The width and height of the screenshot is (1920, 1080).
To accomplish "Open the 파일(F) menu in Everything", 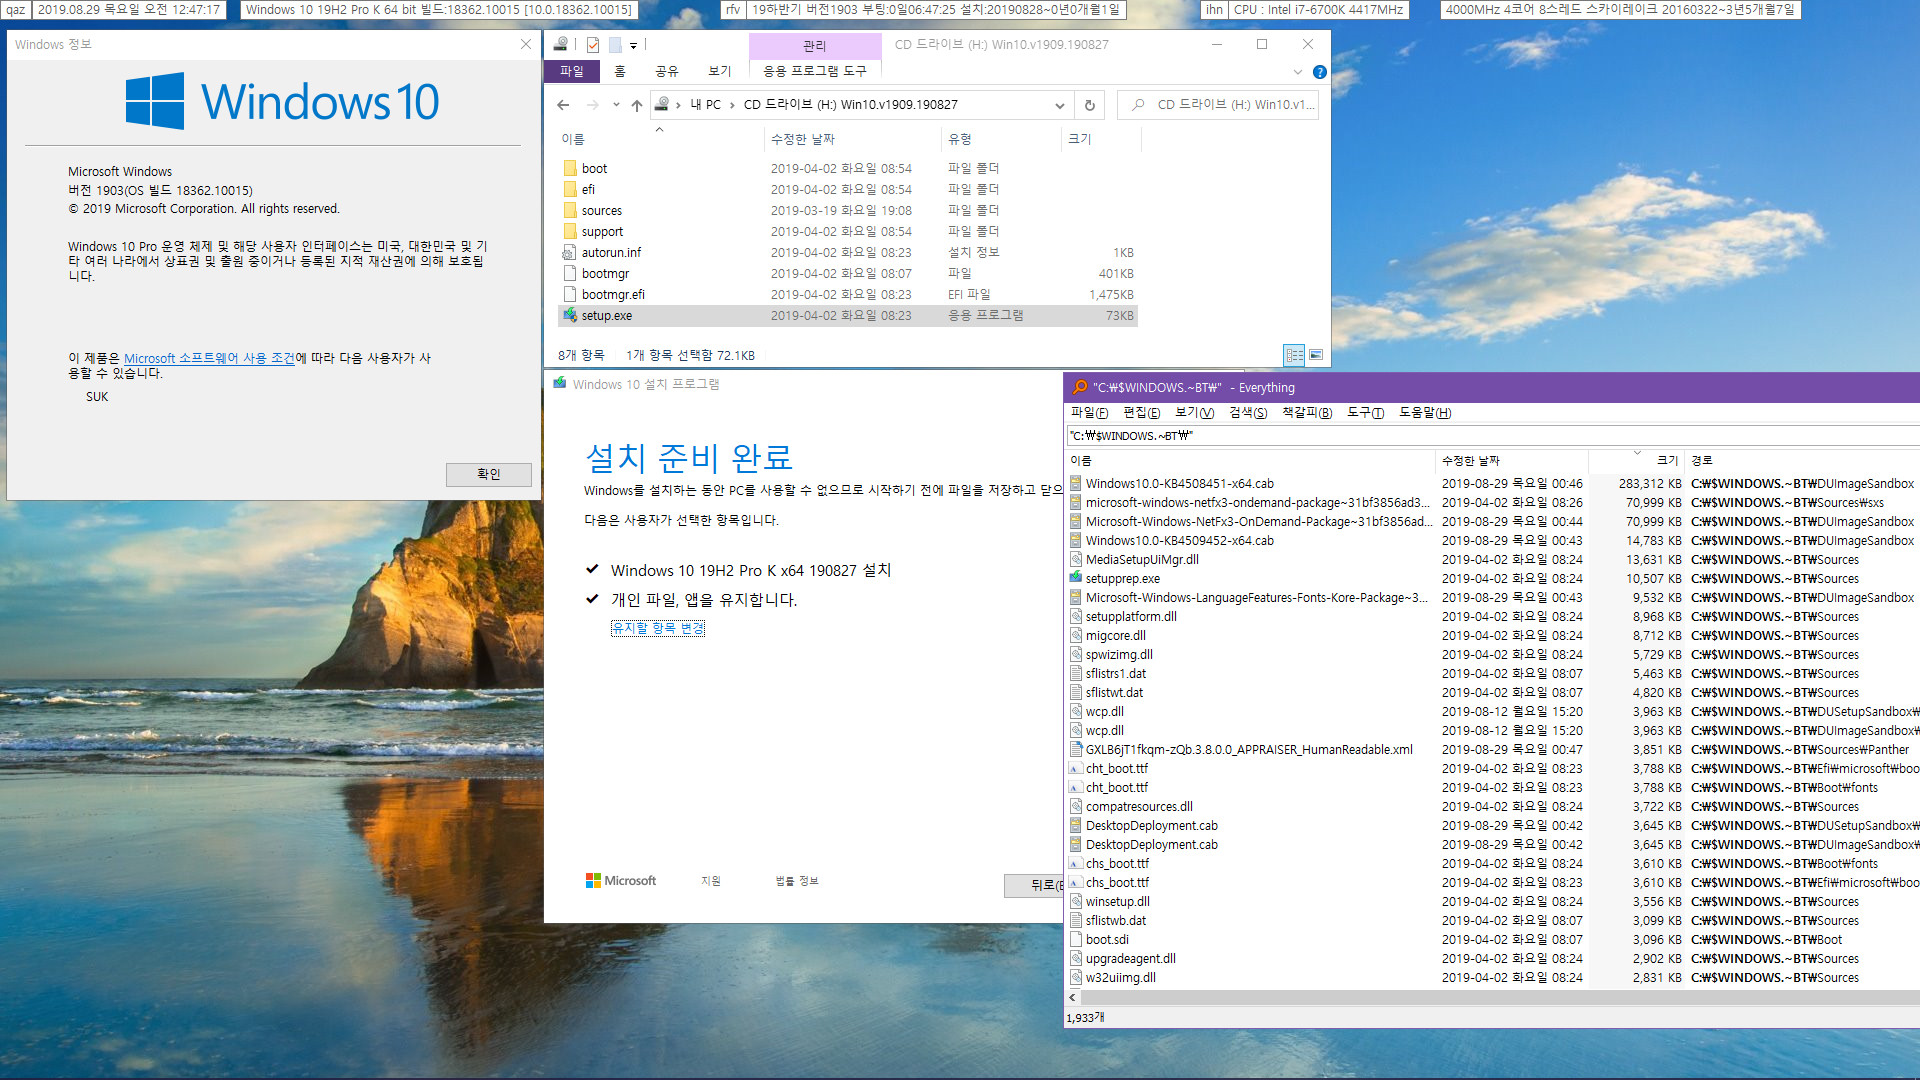I will tap(1089, 413).
